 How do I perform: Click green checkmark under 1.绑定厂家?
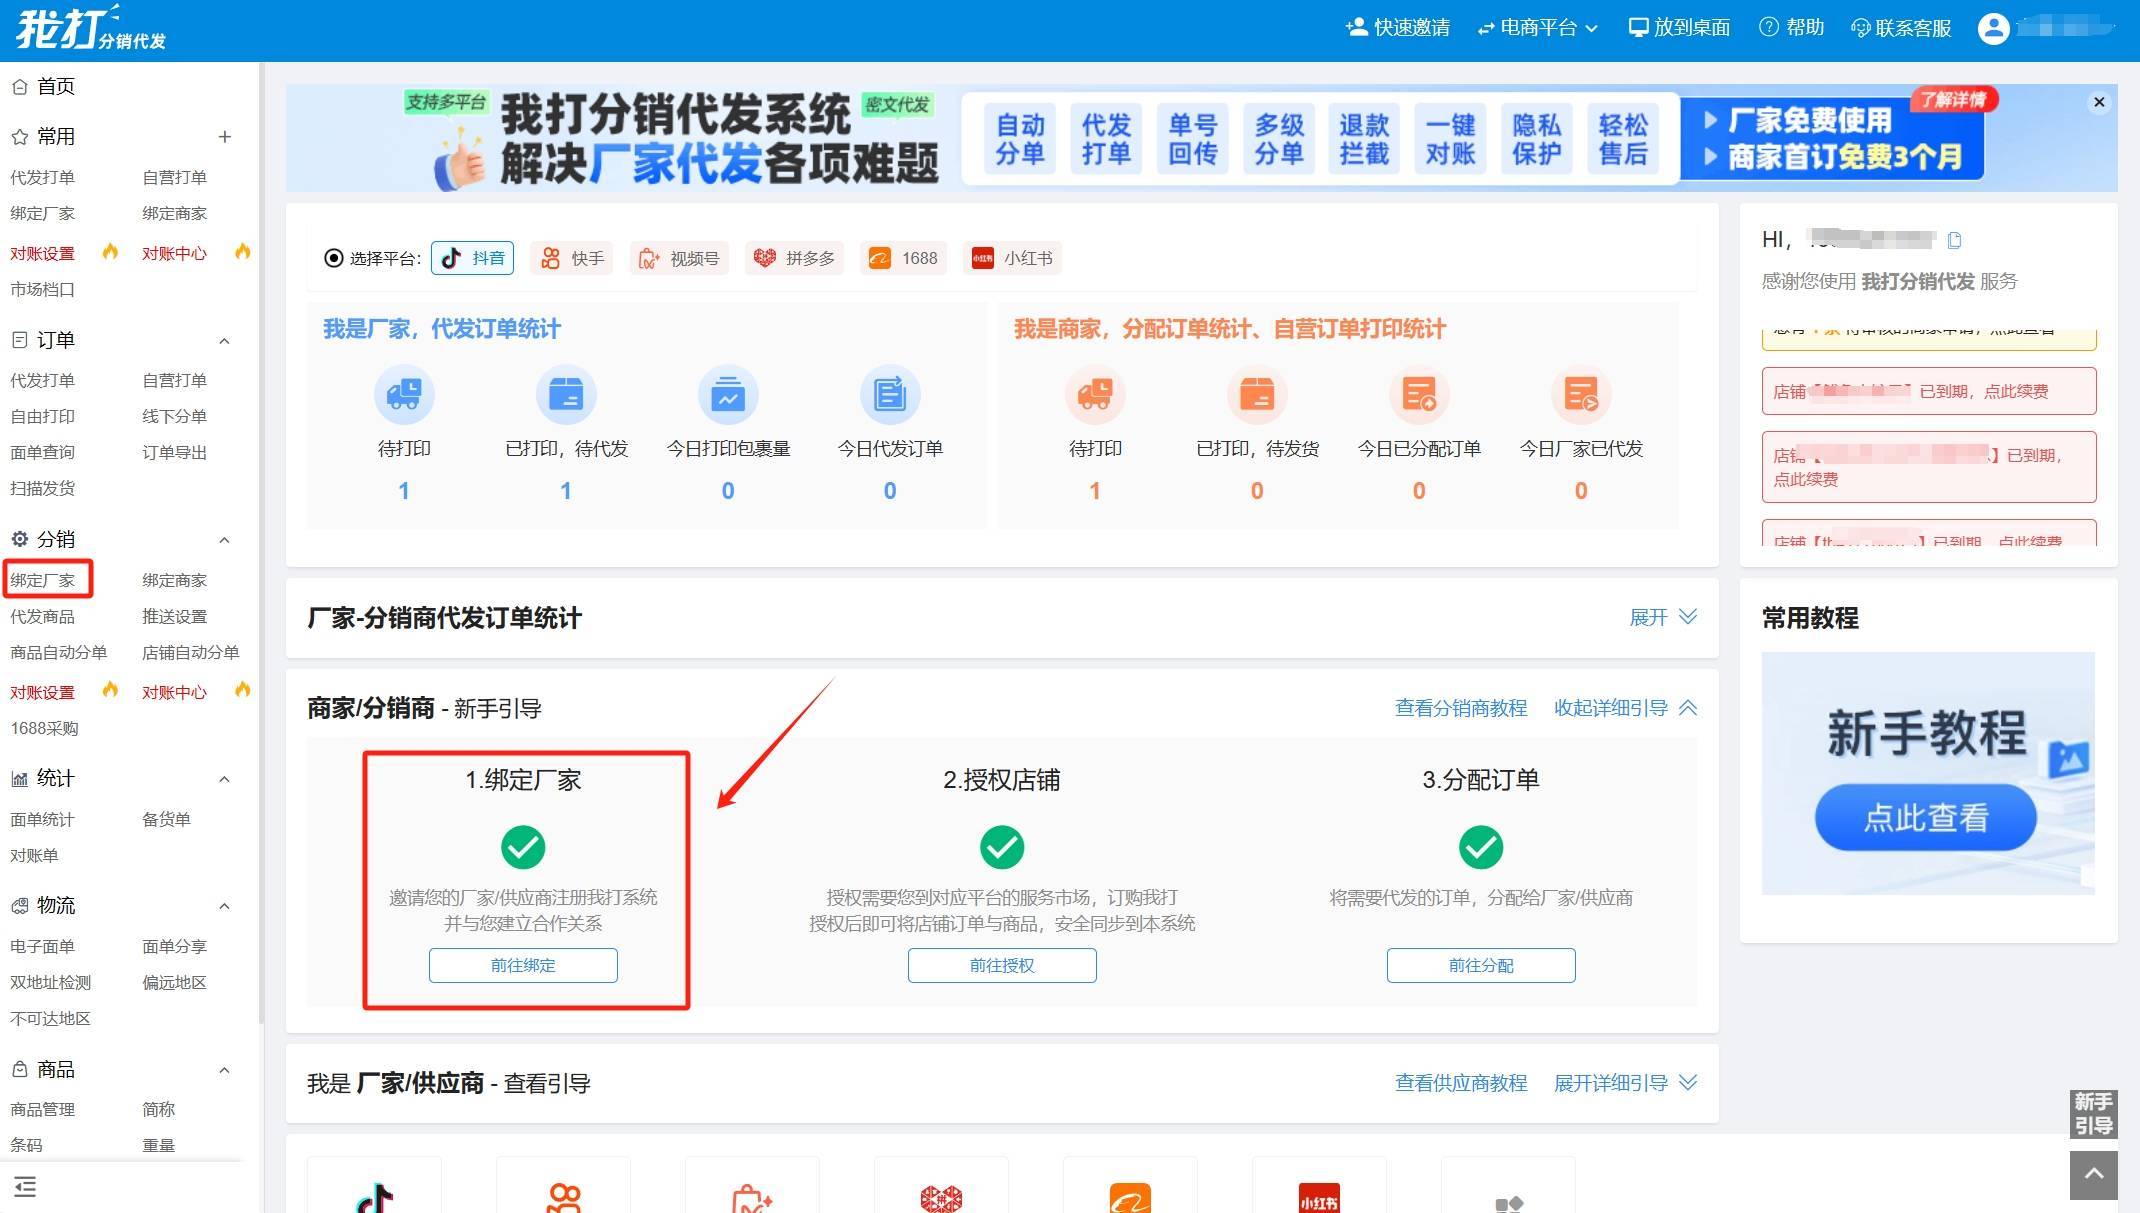pos(523,848)
